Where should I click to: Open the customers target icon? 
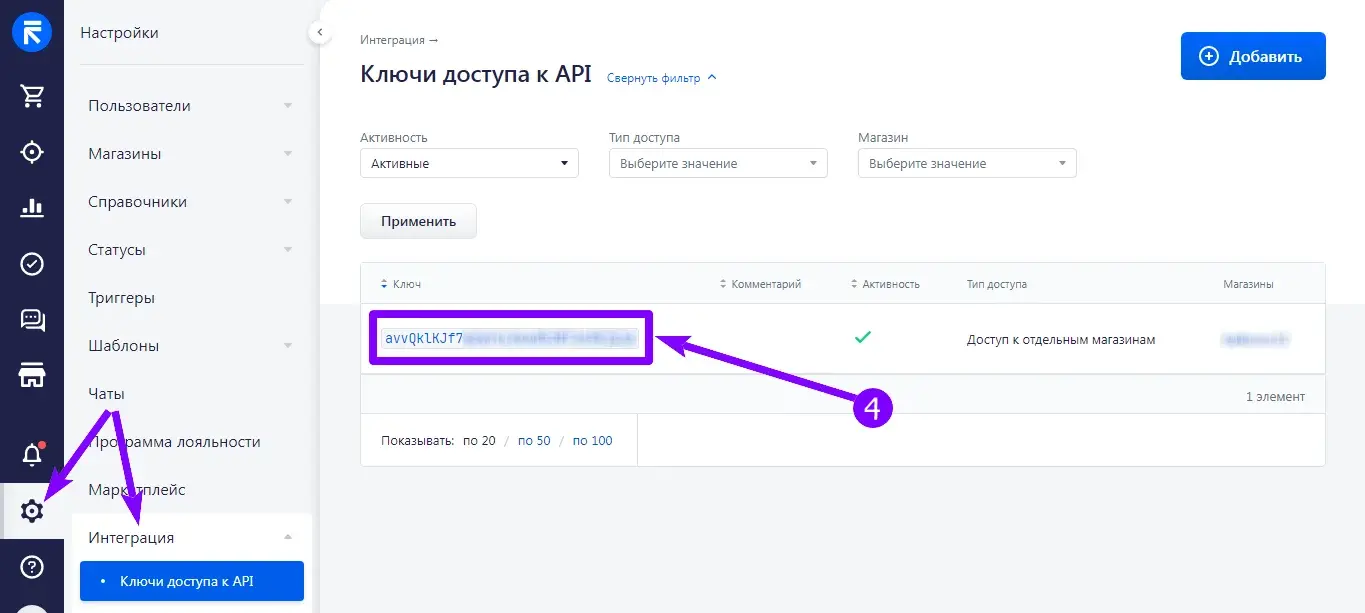click(32, 152)
